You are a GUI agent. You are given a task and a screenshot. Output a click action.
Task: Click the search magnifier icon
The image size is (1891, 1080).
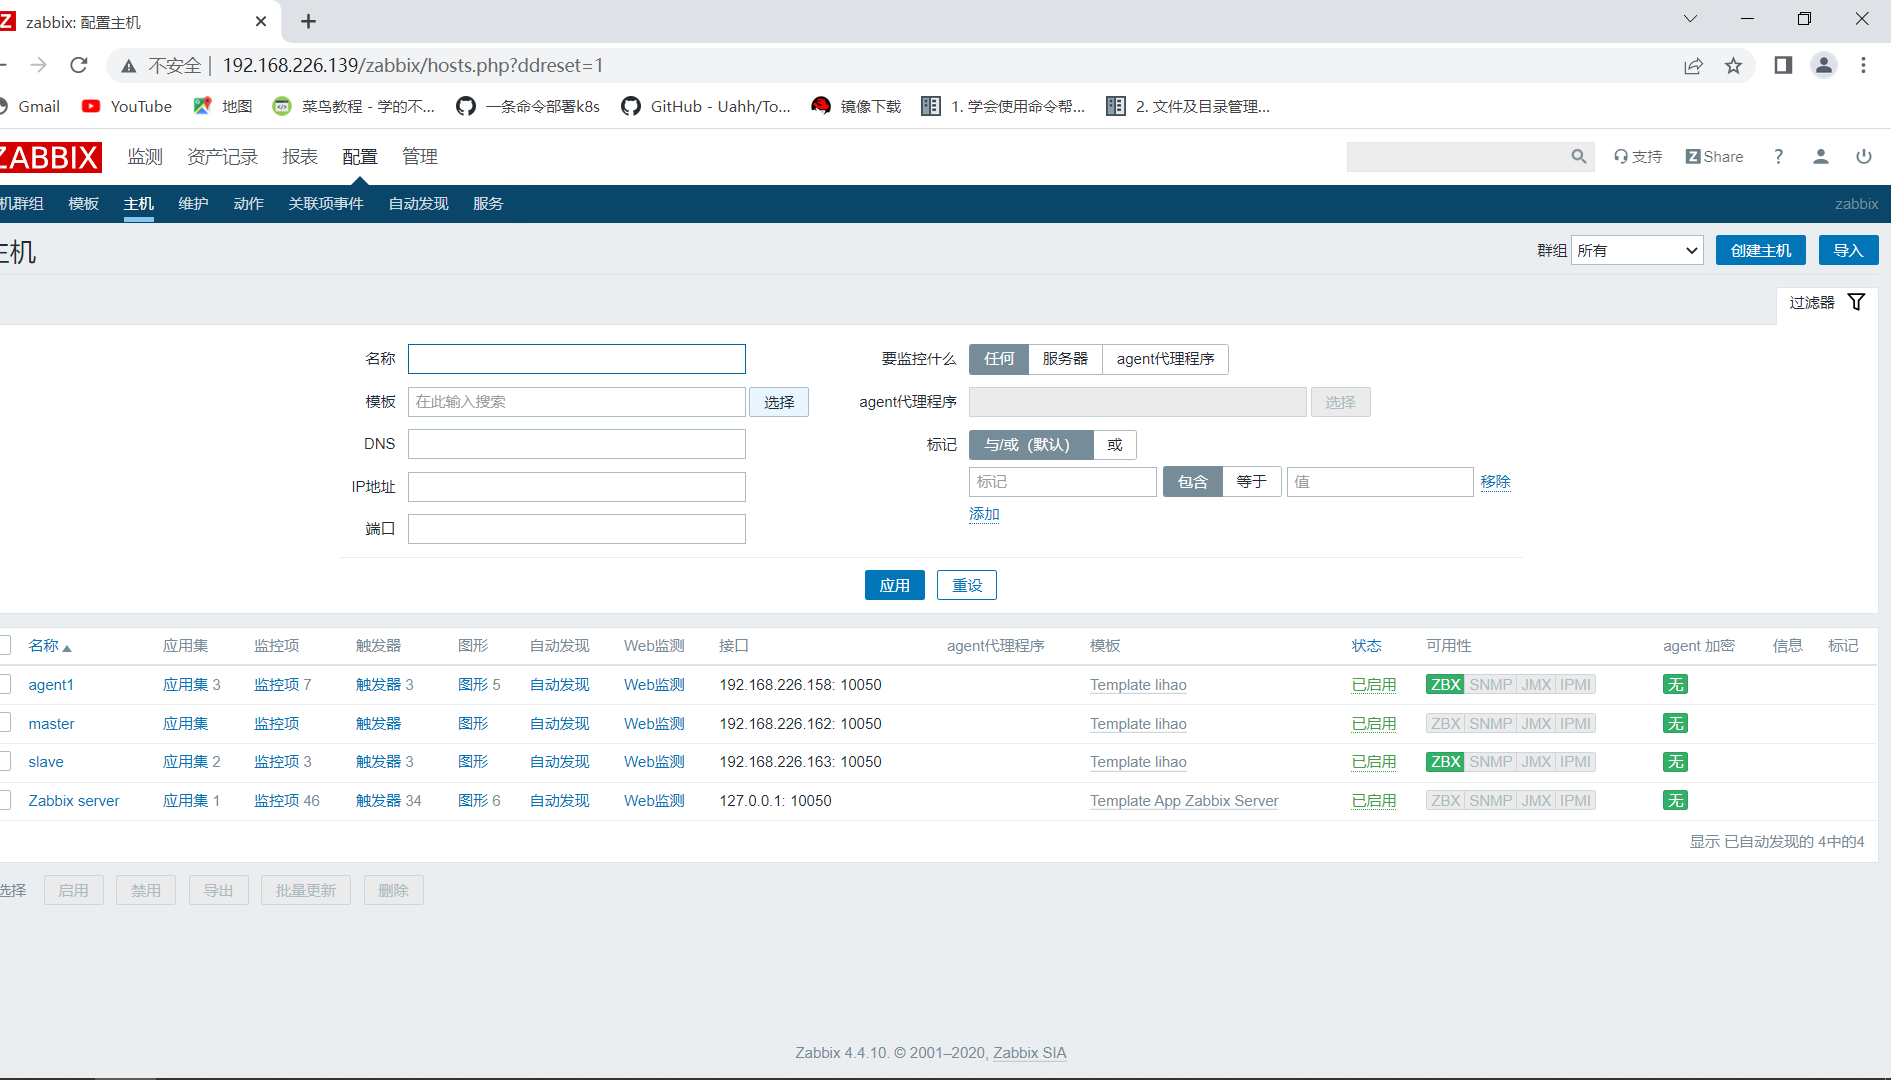tap(1579, 156)
